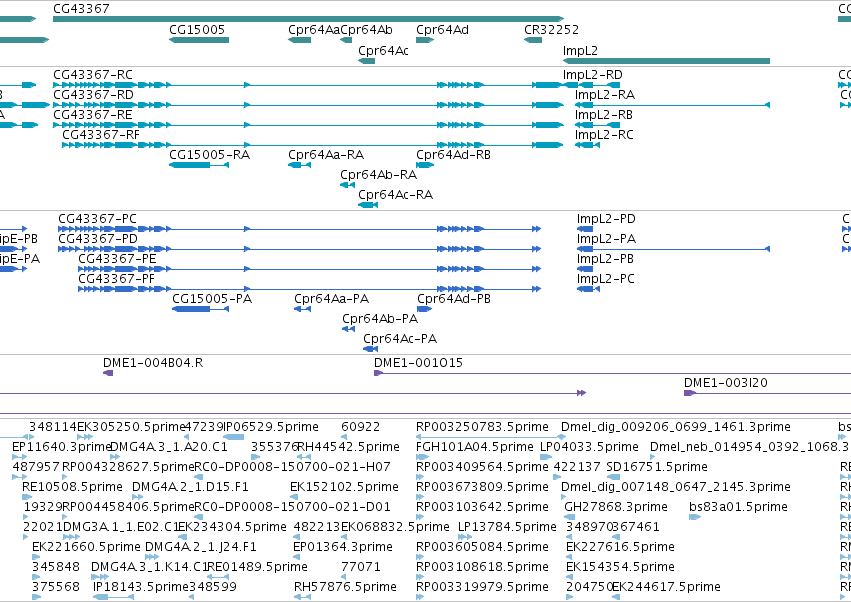
Task: Open EST RH57876.5prime
Action: point(302,597)
